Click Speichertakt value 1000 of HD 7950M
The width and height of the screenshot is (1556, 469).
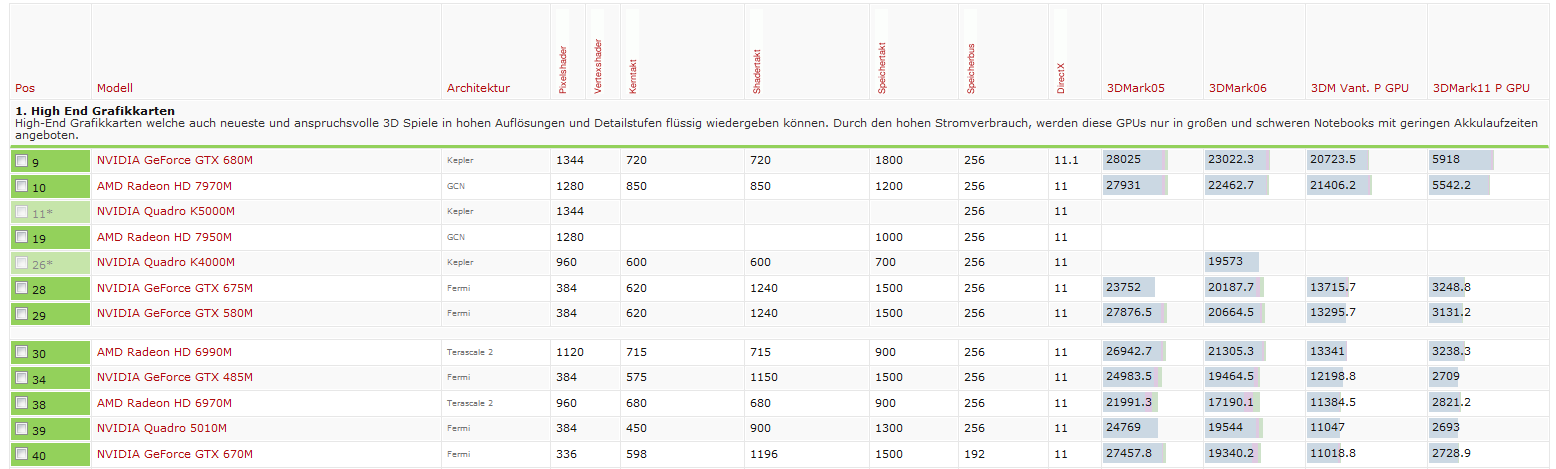tap(889, 237)
